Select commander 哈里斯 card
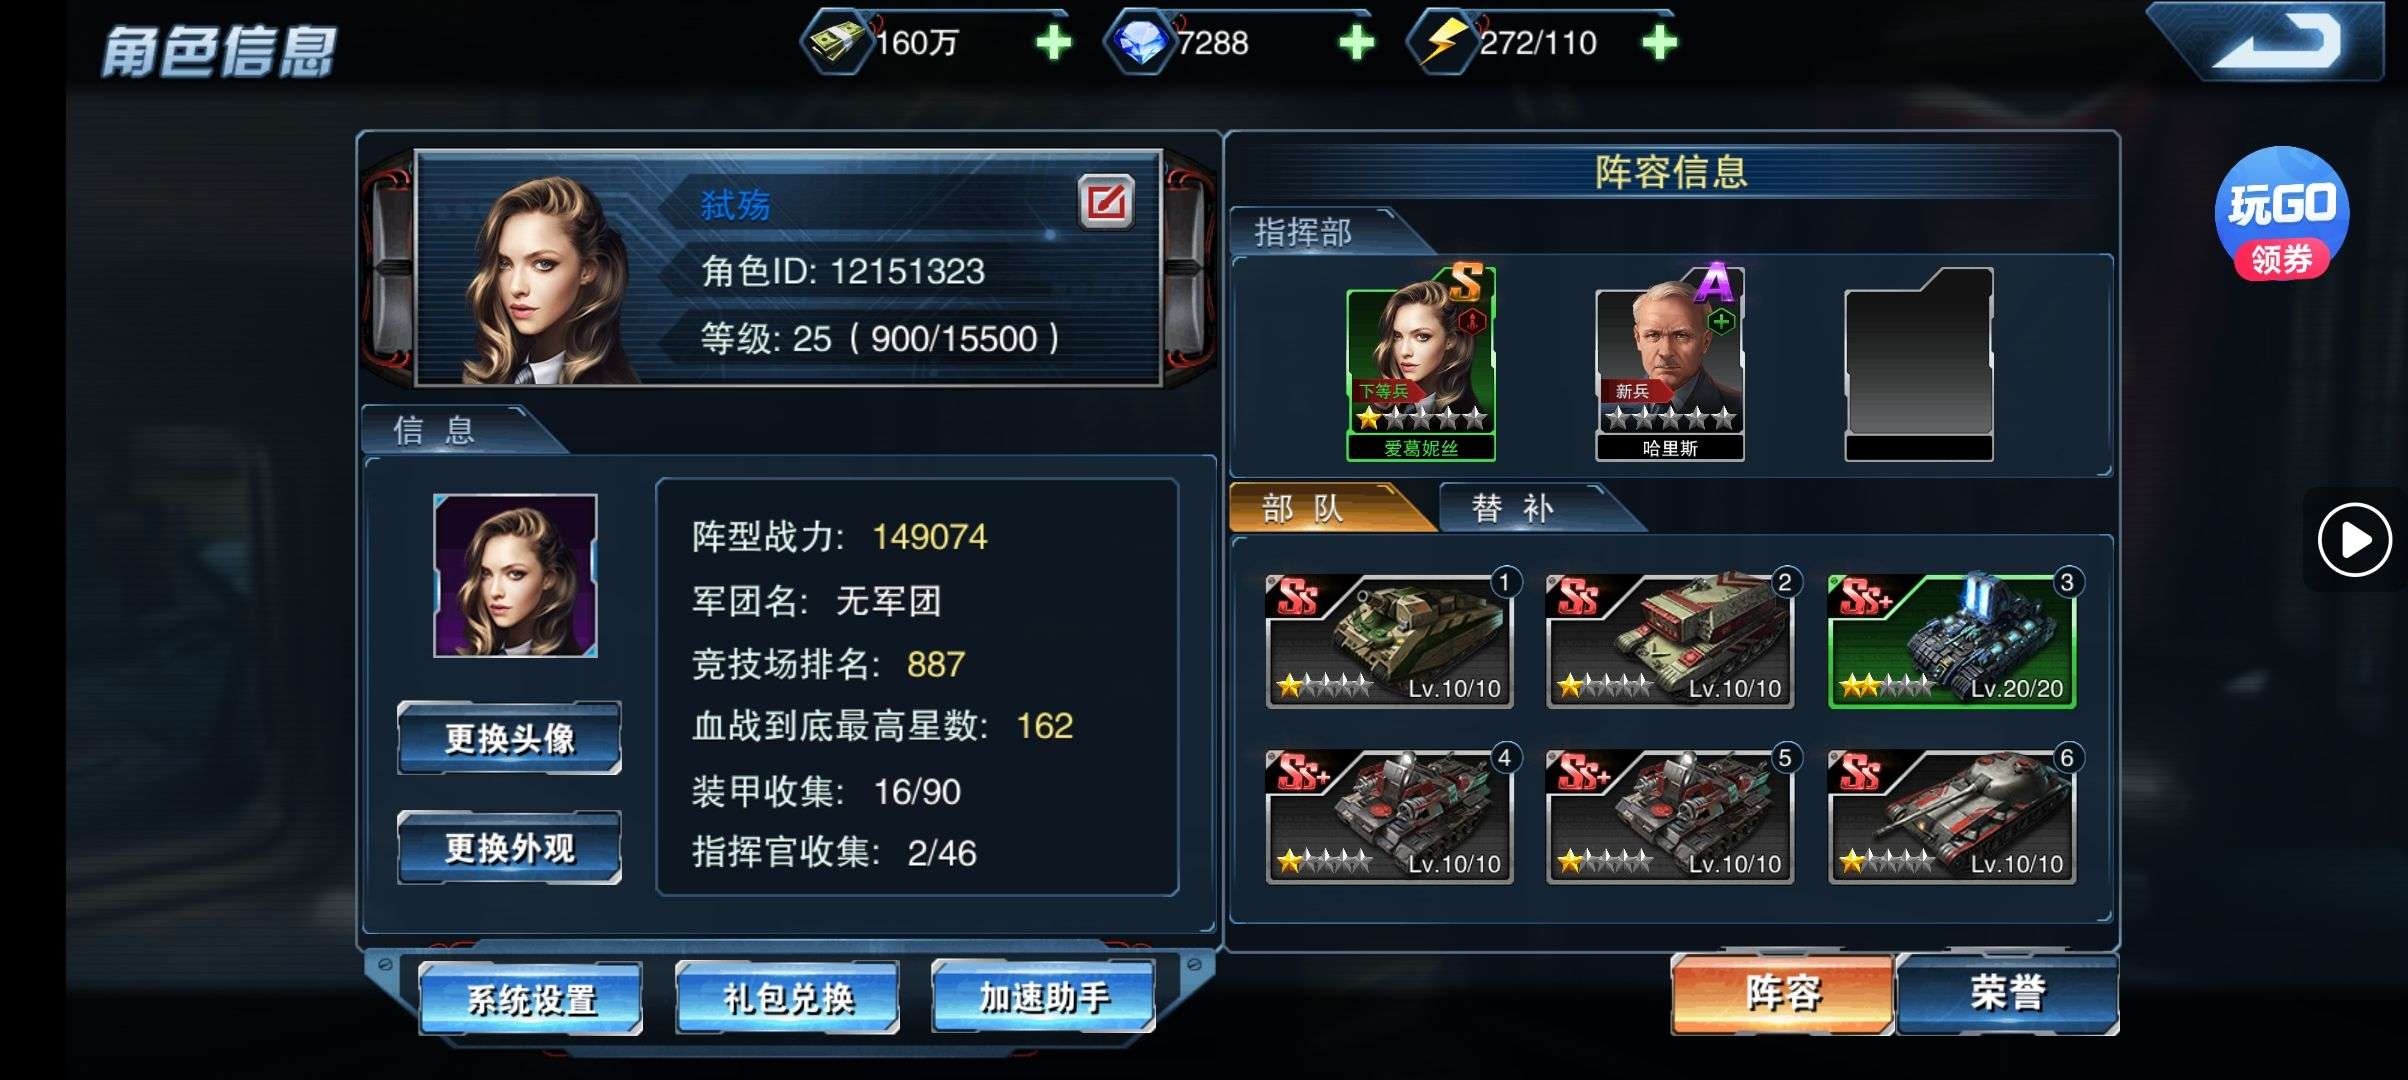Viewport: 2408px width, 1080px height. [x=1669, y=363]
